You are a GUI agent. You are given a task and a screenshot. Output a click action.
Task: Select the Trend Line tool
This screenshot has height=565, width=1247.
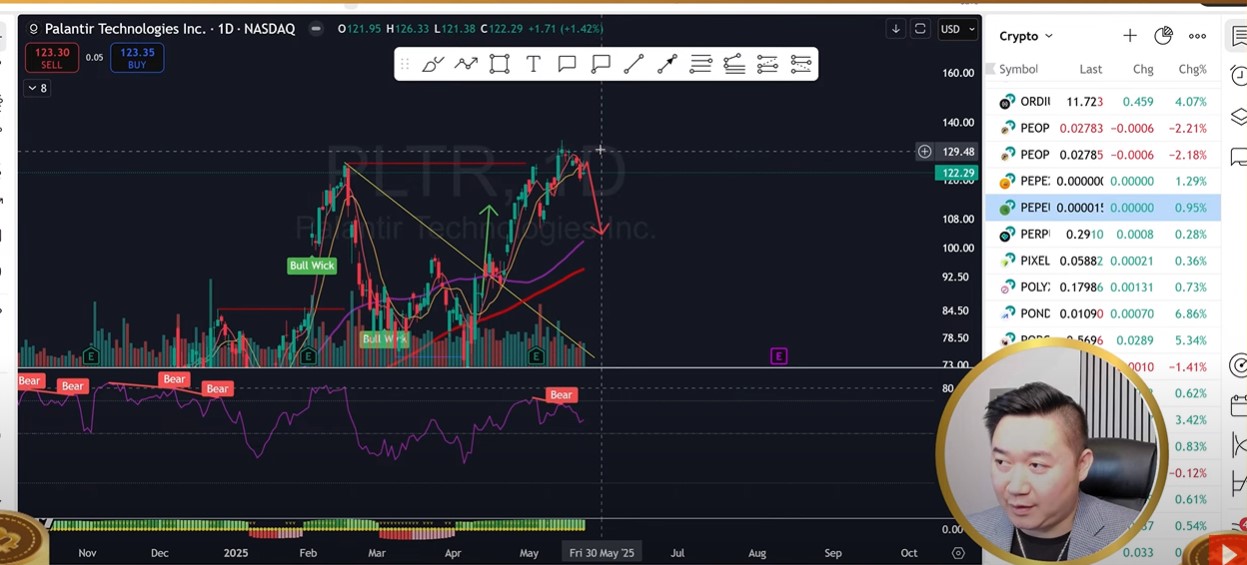[x=634, y=64]
